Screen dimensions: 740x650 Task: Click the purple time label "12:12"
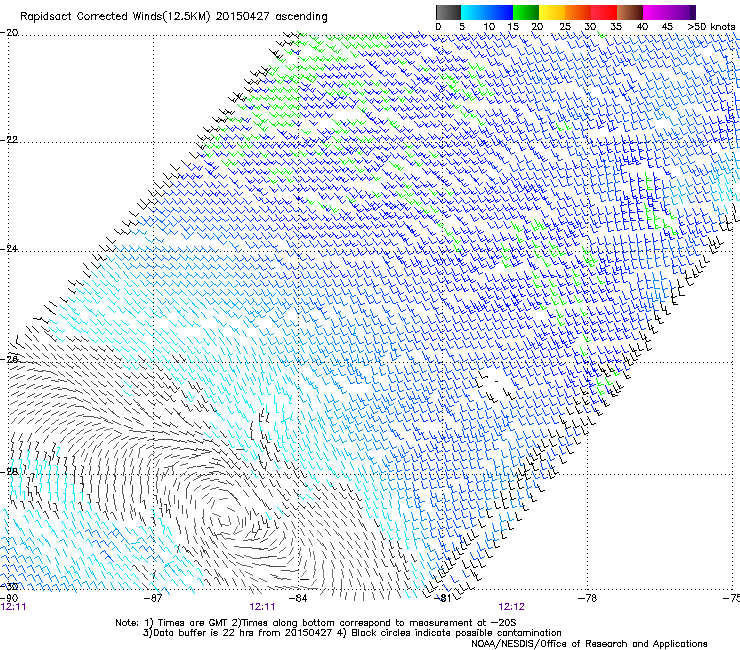click(x=512, y=607)
